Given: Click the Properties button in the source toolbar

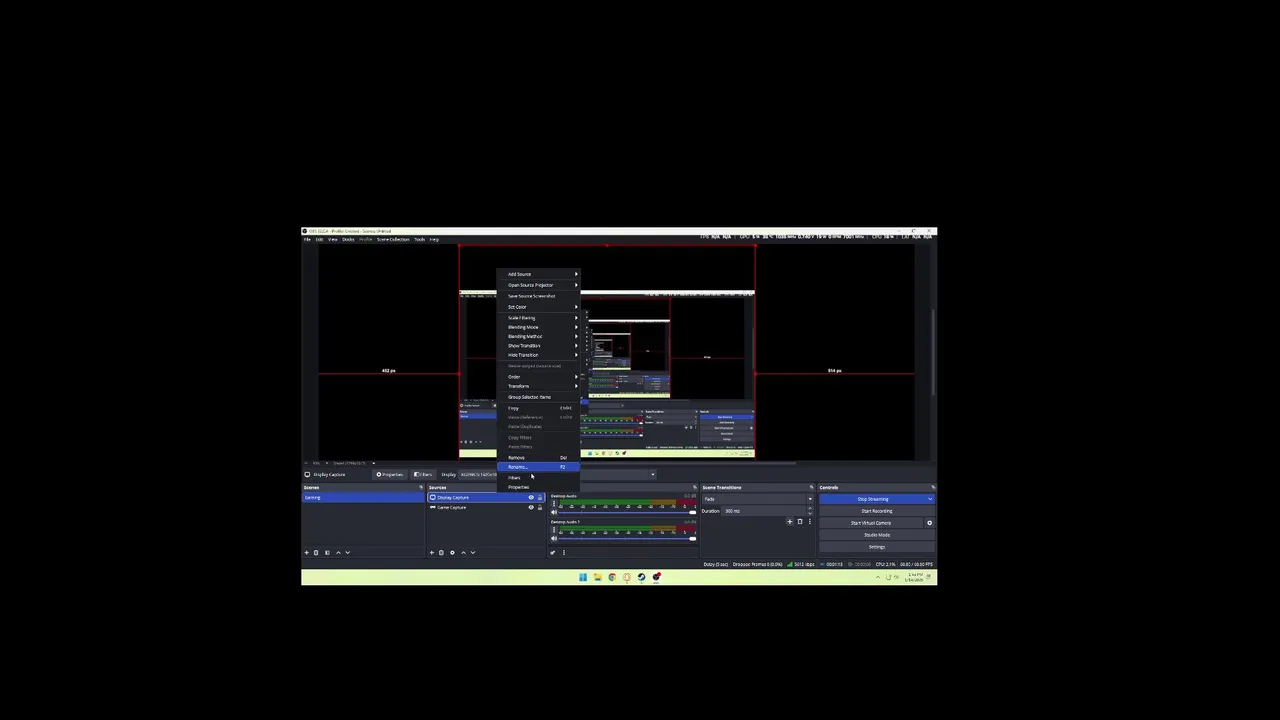Looking at the screenshot, I should pos(390,474).
